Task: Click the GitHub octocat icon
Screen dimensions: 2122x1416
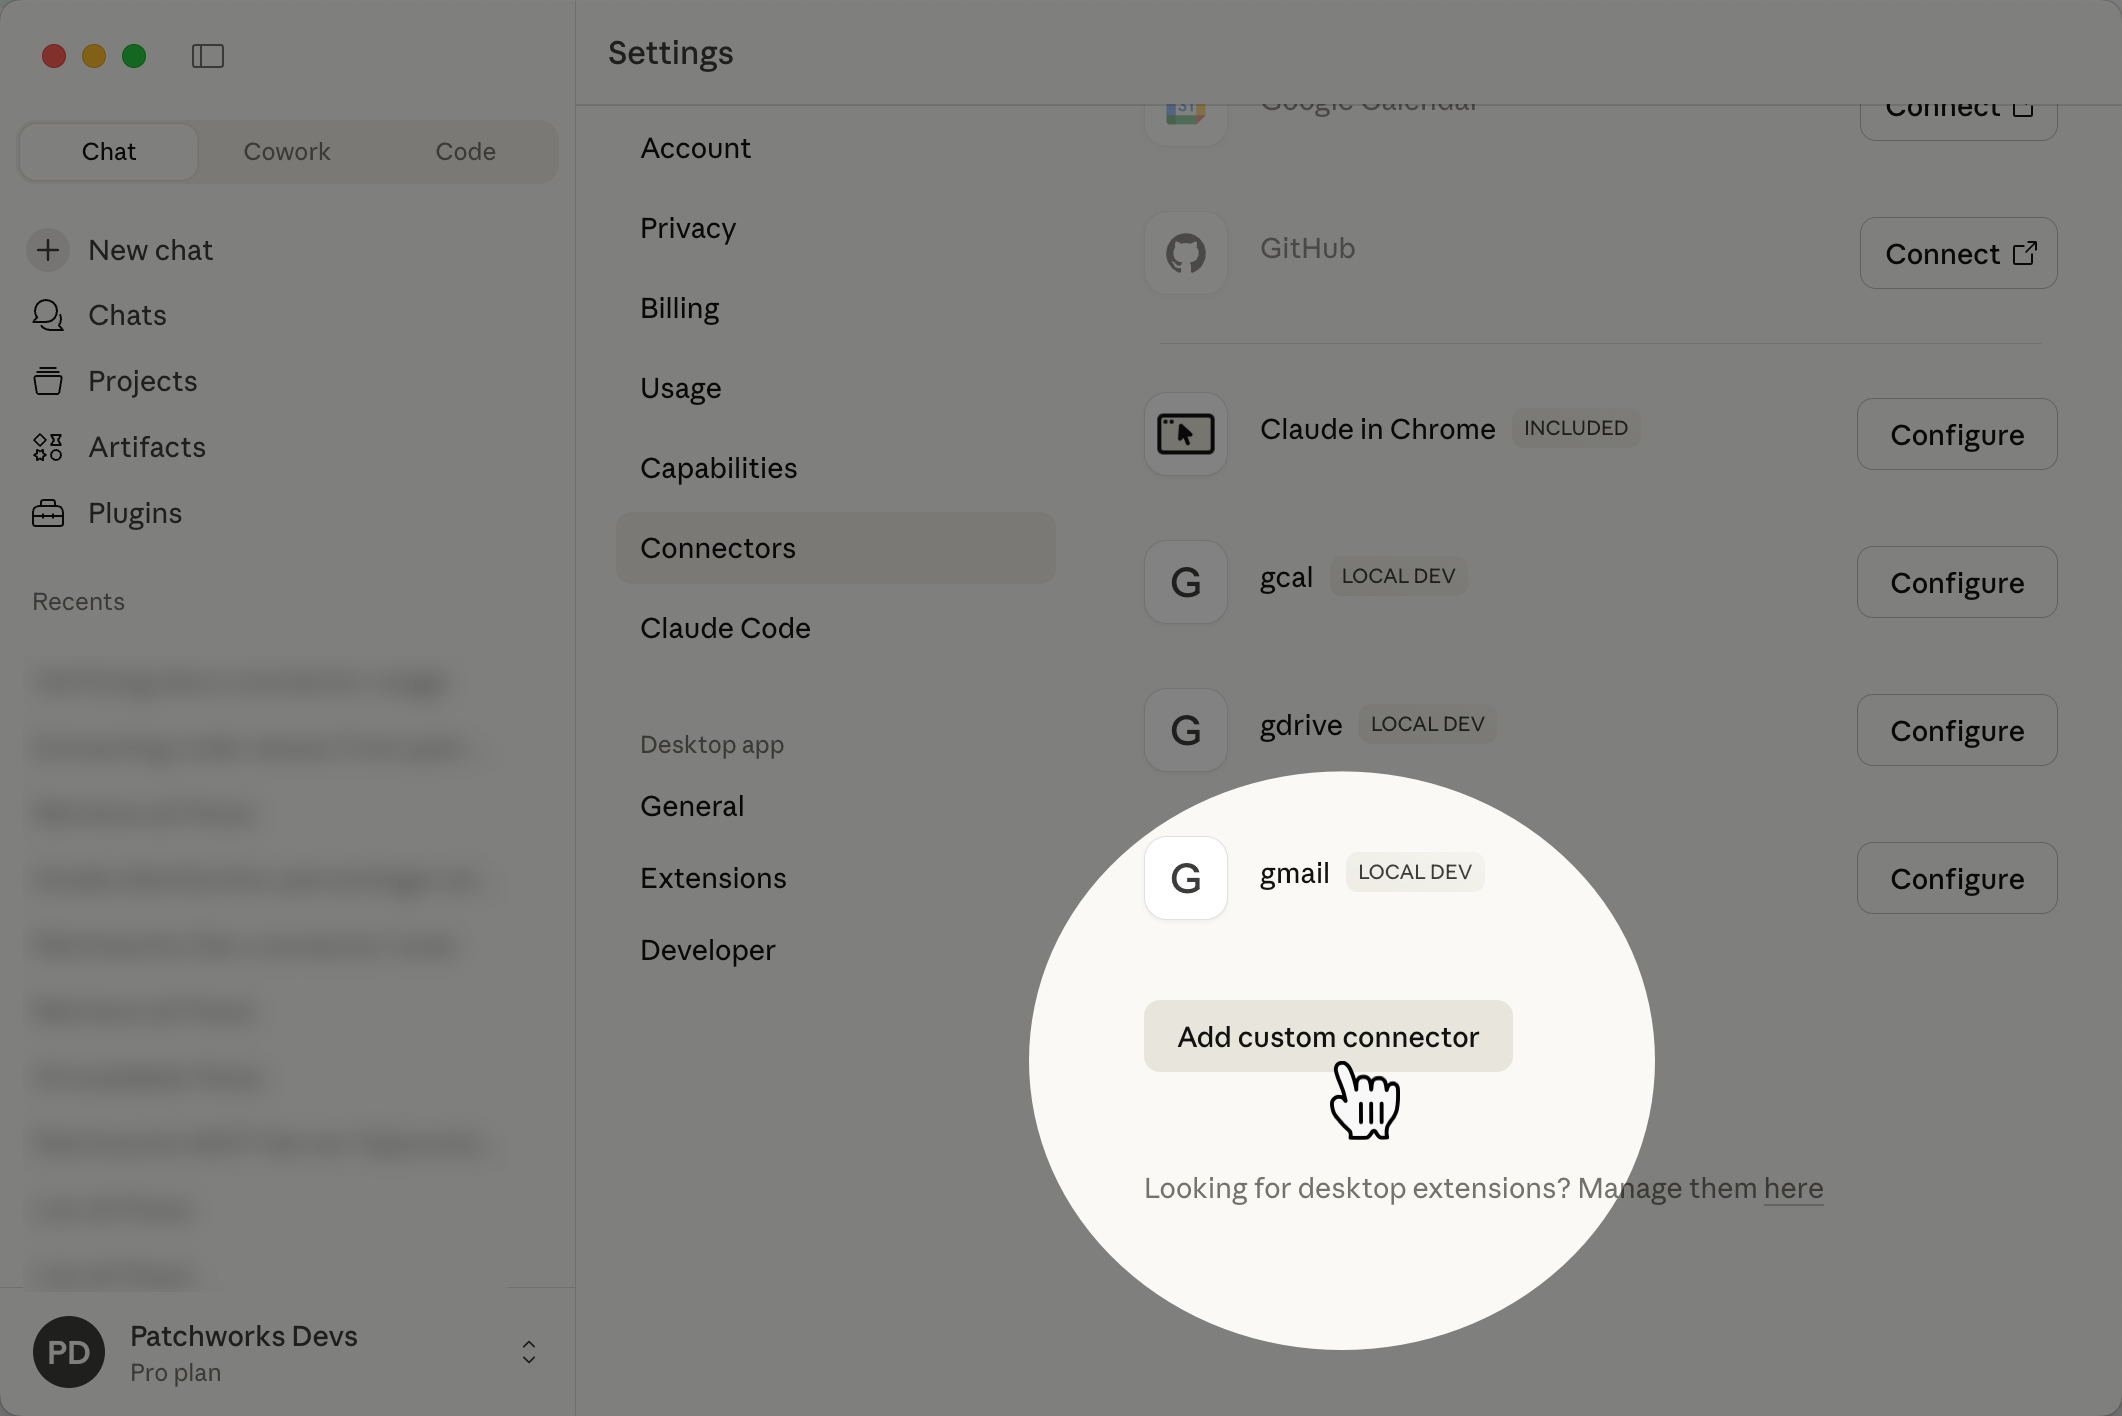Action: (1185, 253)
